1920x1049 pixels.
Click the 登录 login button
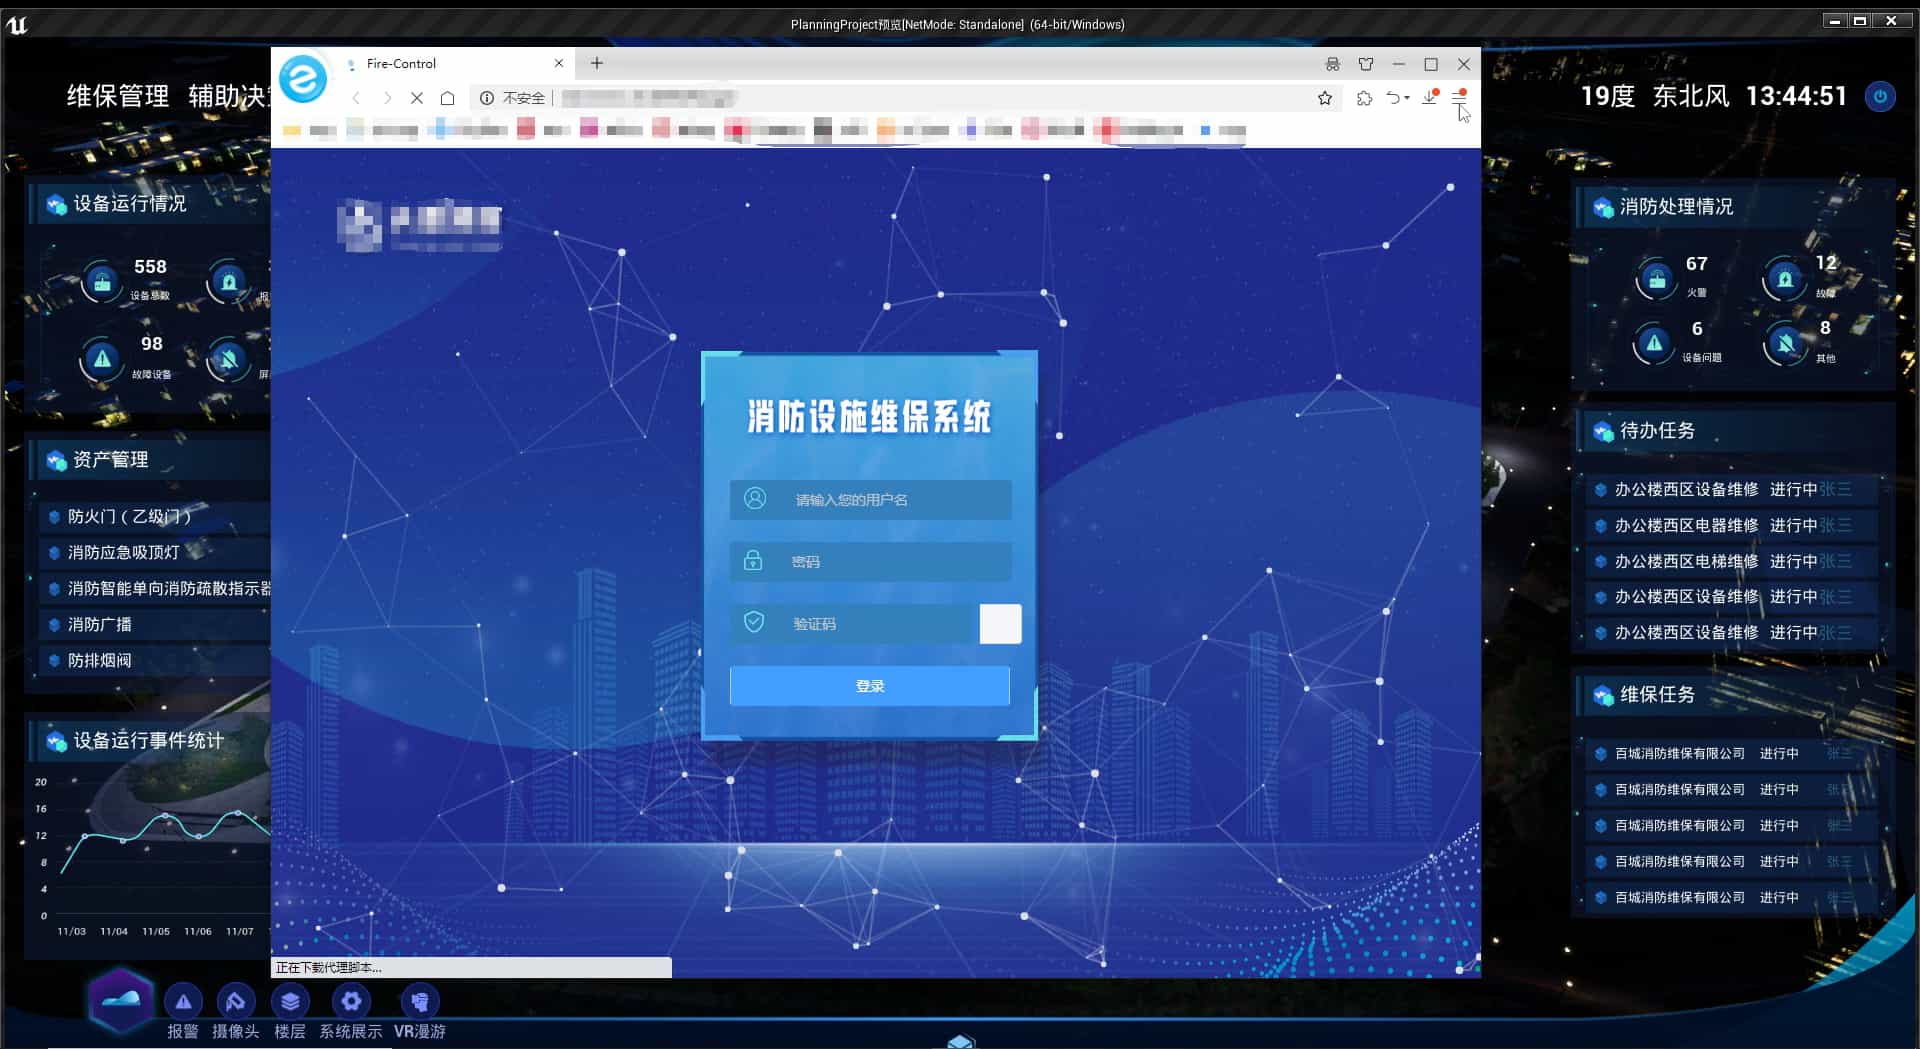pos(869,686)
